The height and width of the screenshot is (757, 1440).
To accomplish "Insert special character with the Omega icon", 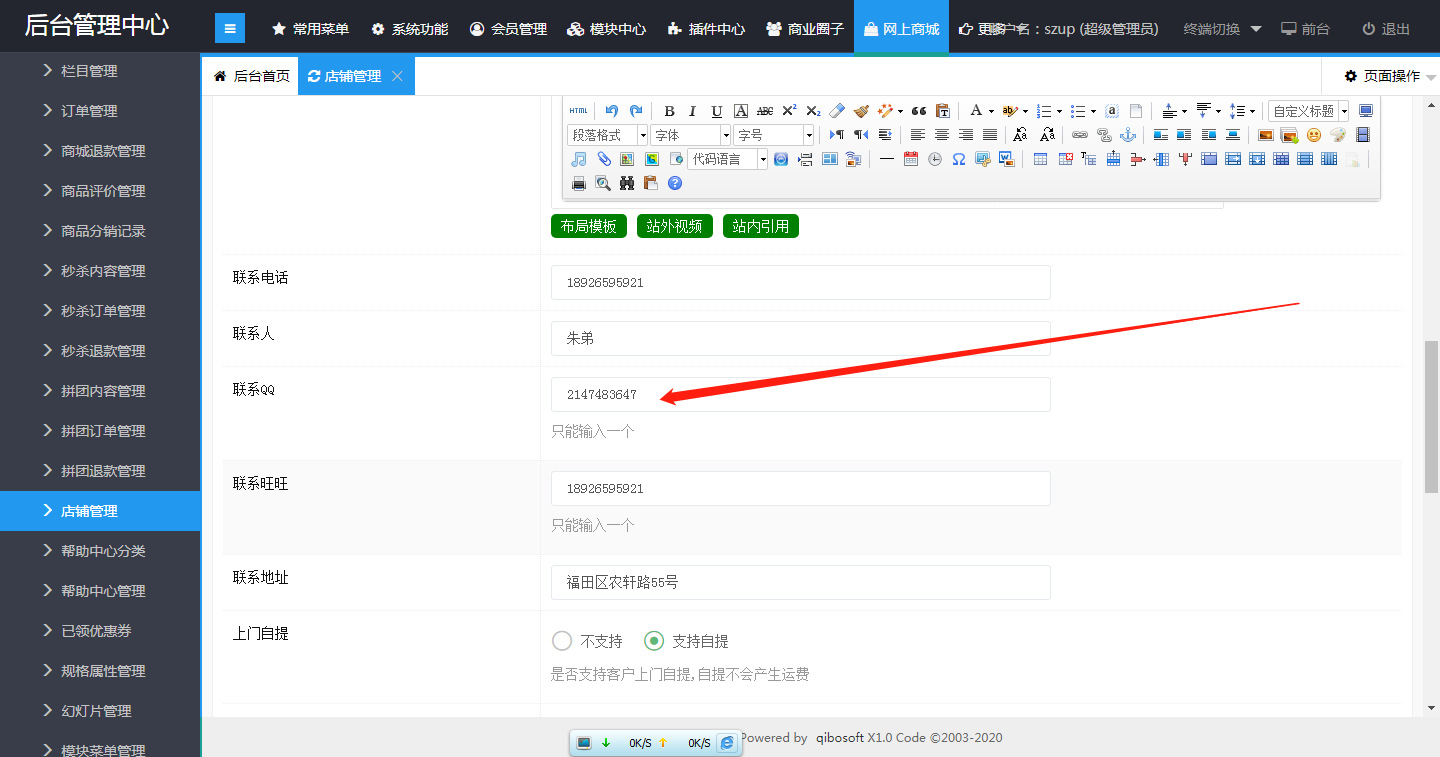I will [958, 159].
